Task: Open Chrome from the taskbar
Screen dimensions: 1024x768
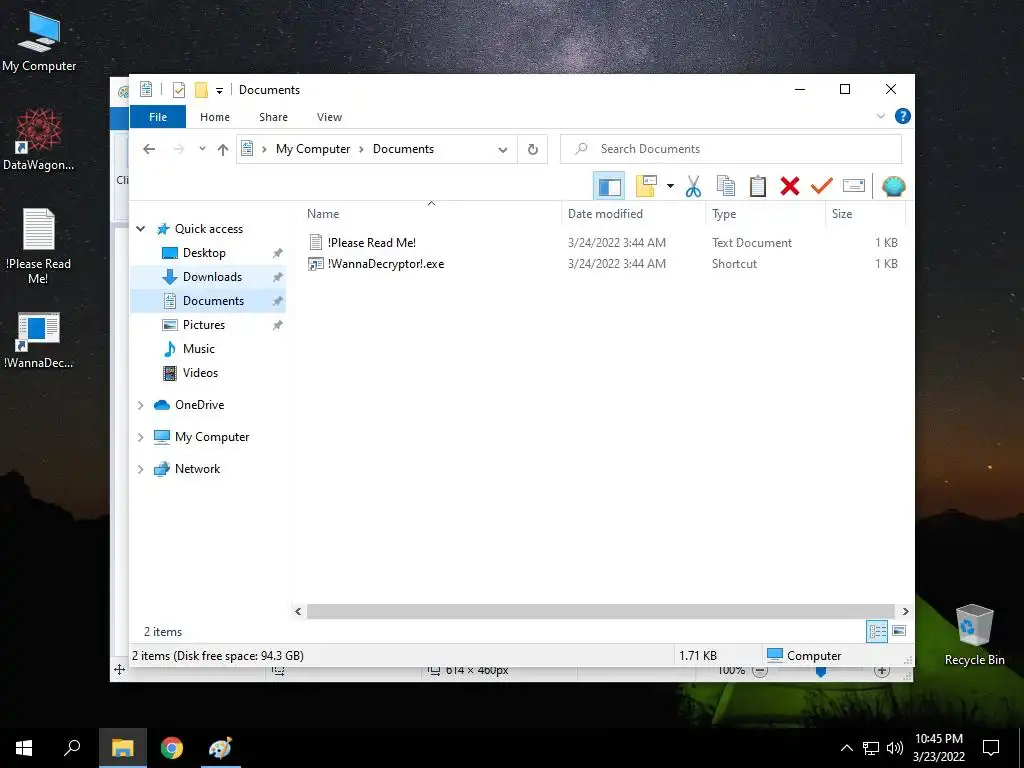Action: (172, 748)
